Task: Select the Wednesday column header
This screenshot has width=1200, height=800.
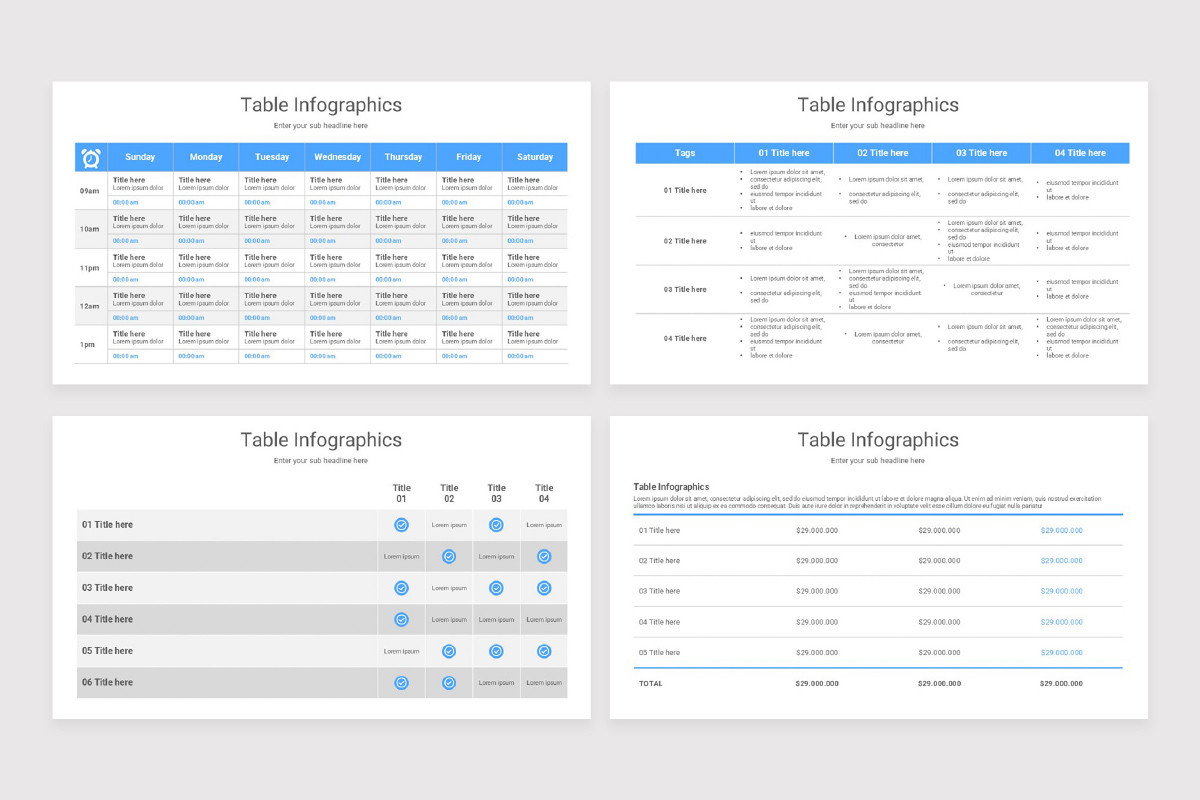Action: (x=337, y=157)
